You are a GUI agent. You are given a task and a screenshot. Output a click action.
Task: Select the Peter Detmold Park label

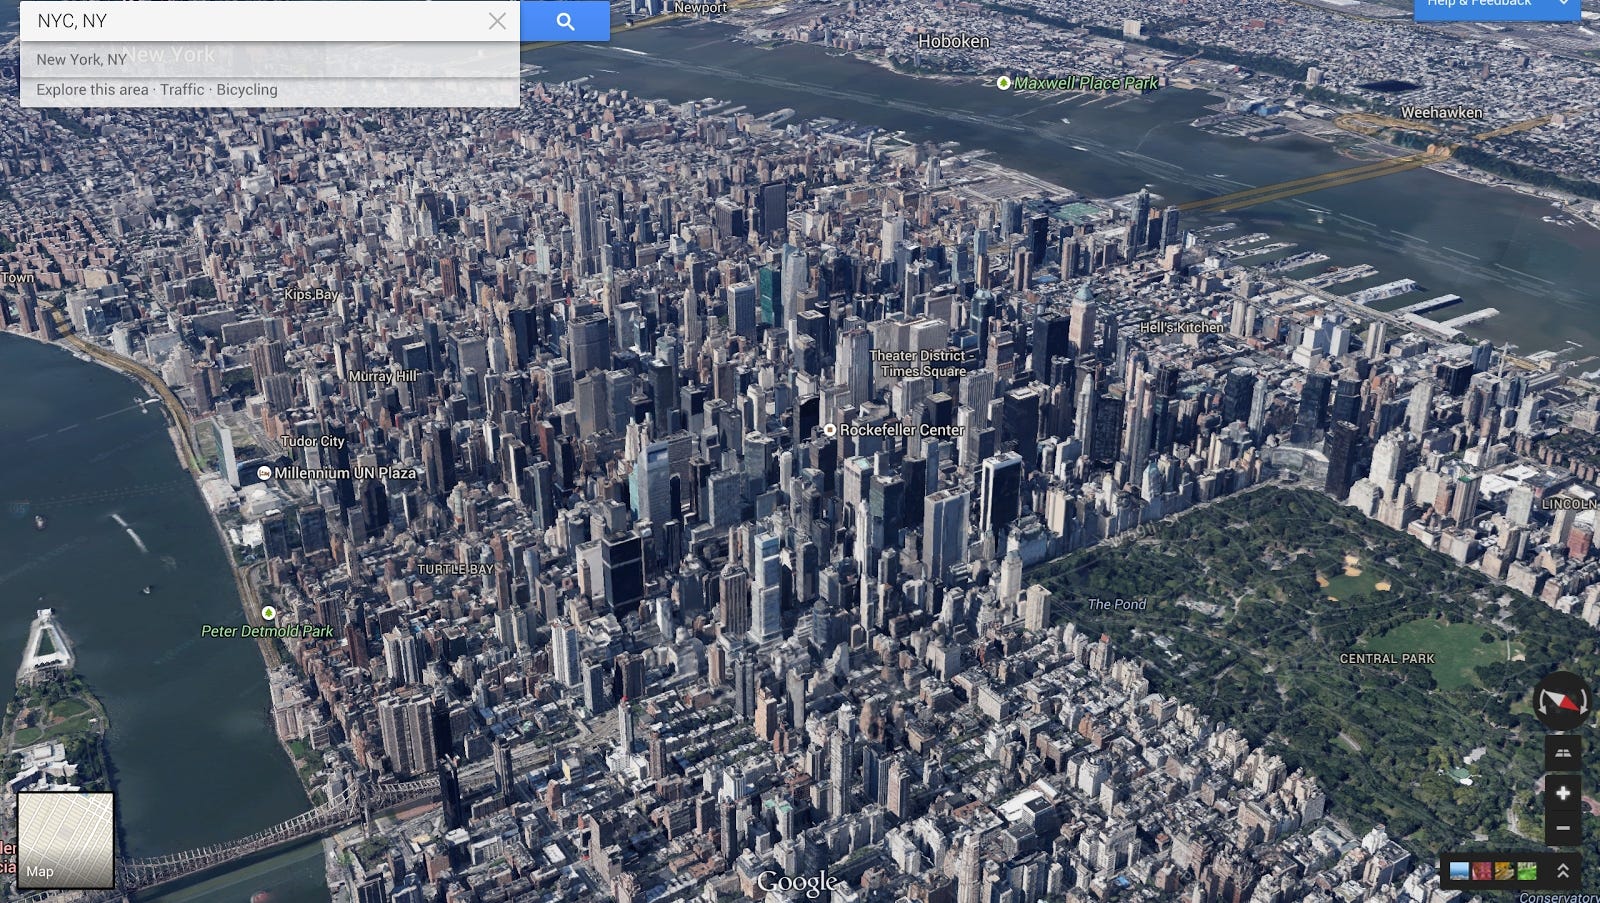click(267, 631)
